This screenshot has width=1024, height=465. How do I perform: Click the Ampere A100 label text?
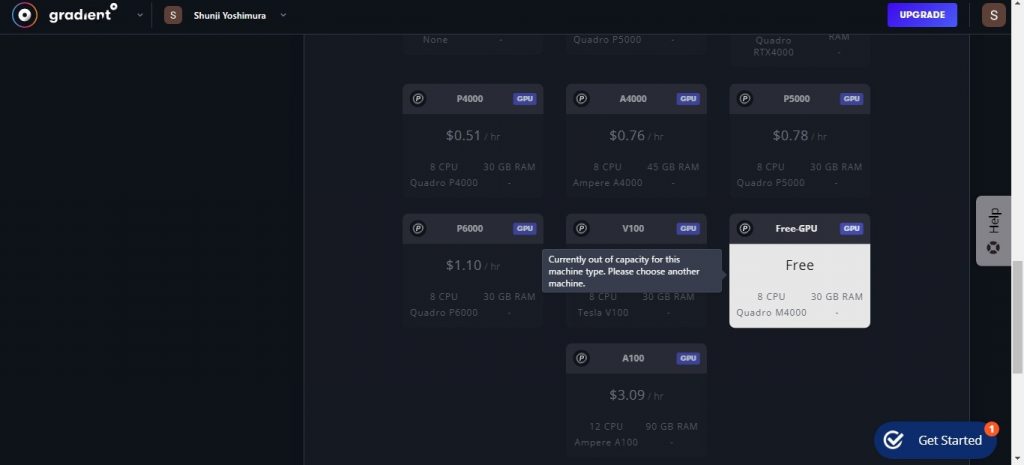[606, 442]
